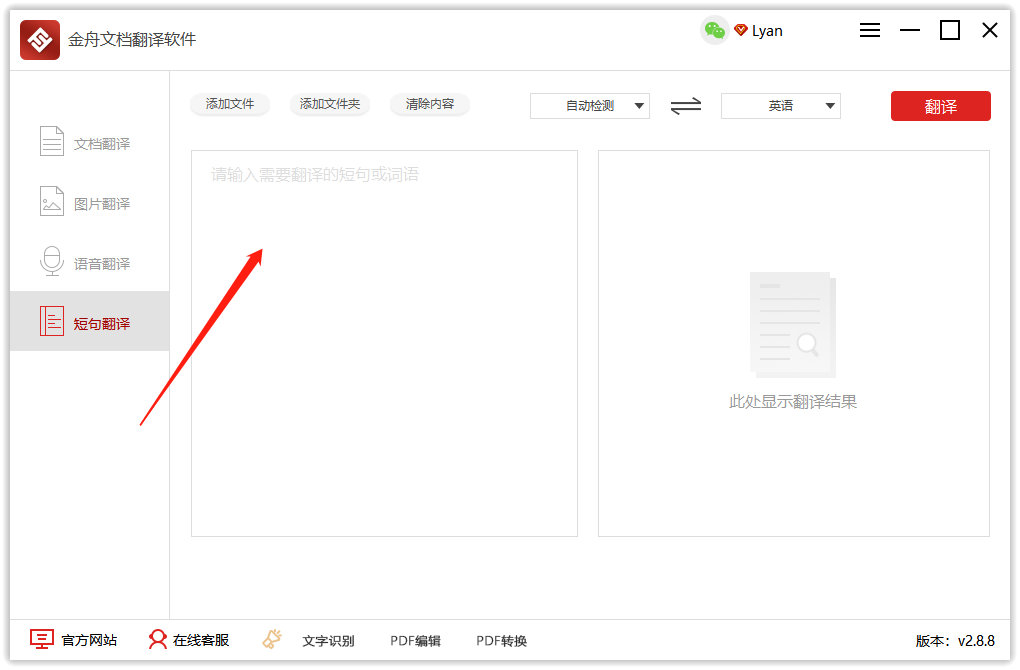Screen dimensions: 1020x670
Task: Select the 短句翻译 tab
Action: tap(90, 321)
